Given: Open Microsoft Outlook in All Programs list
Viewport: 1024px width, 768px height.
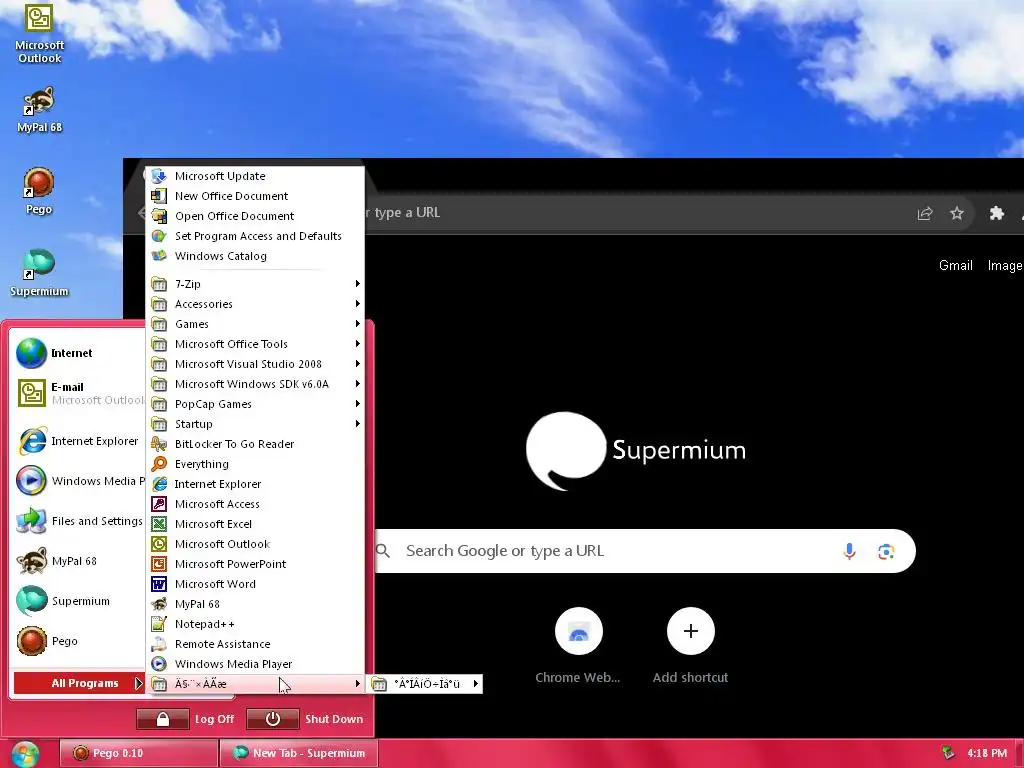Looking at the screenshot, I should 255,544.
